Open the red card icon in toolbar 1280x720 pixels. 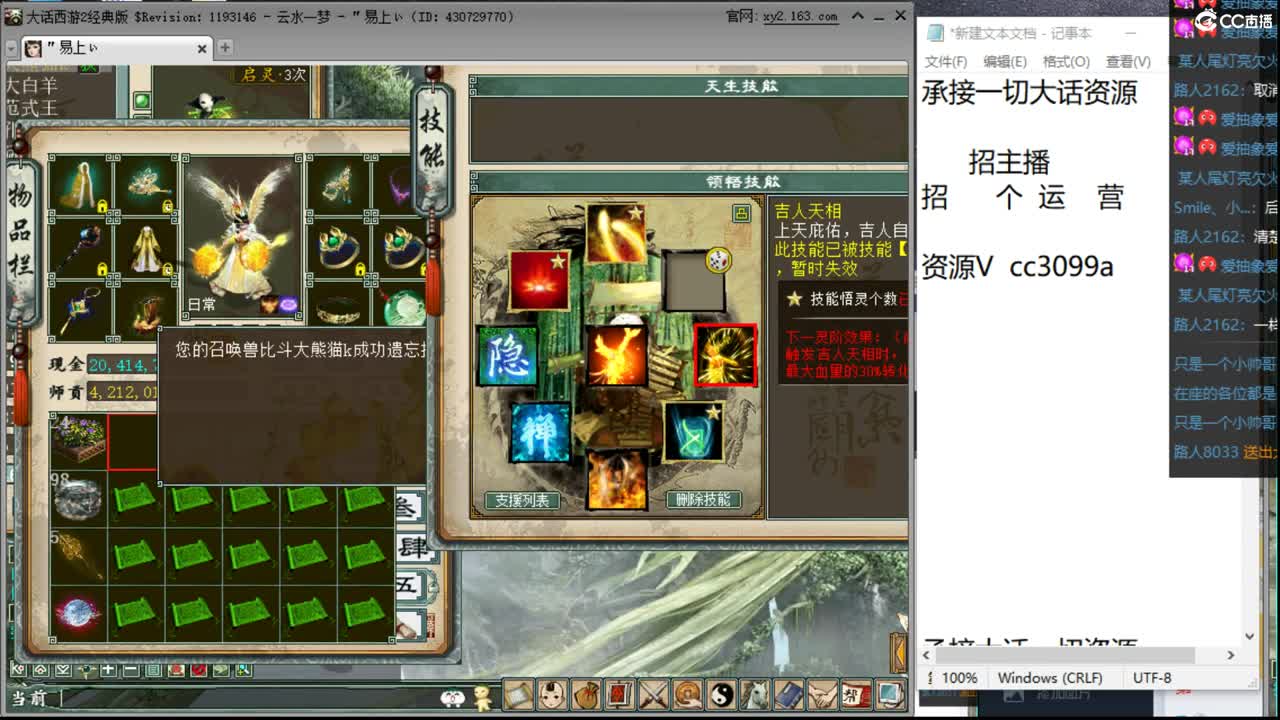tap(620, 693)
